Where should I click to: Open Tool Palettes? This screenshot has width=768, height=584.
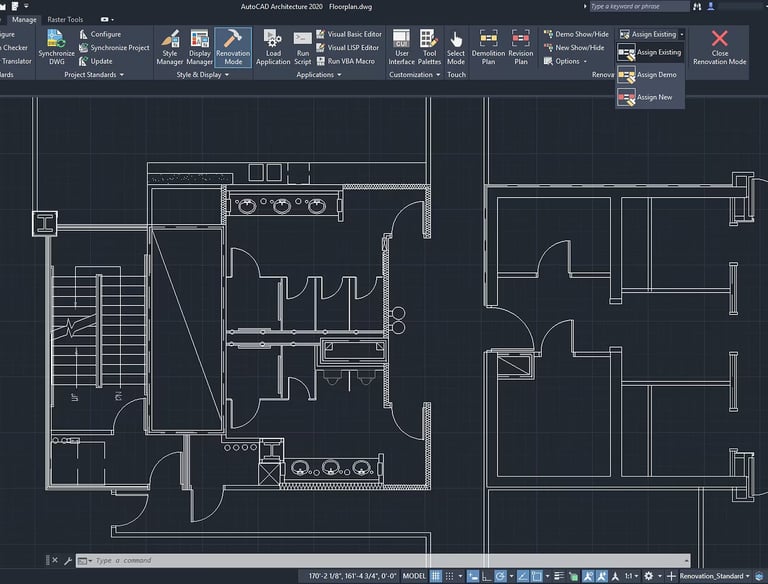click(429, 47)
